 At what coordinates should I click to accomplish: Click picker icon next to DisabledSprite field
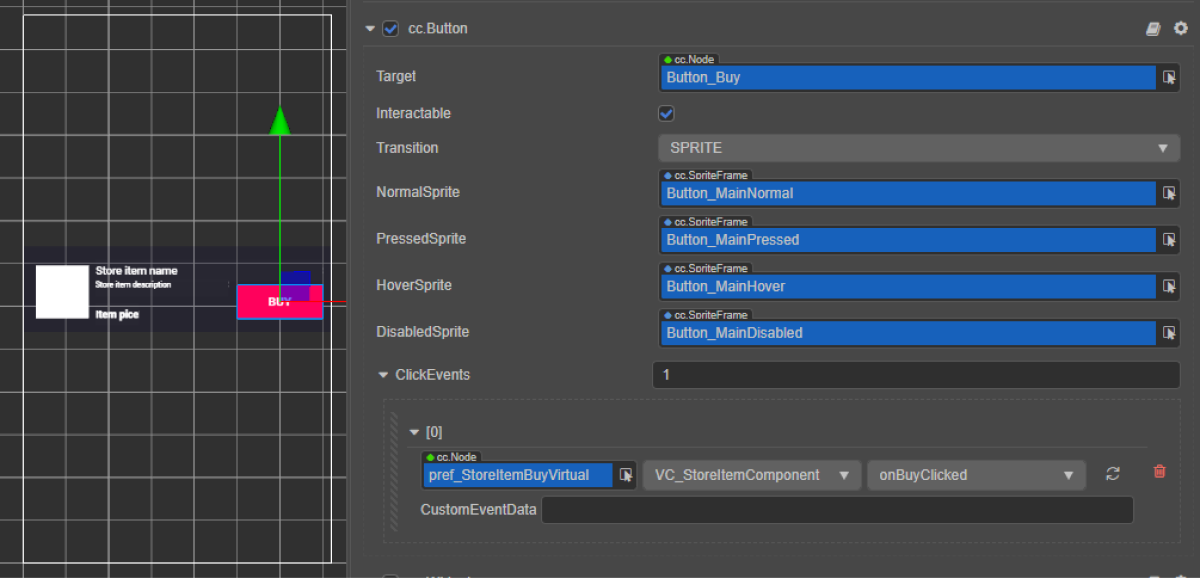[x=1169, y=333]
